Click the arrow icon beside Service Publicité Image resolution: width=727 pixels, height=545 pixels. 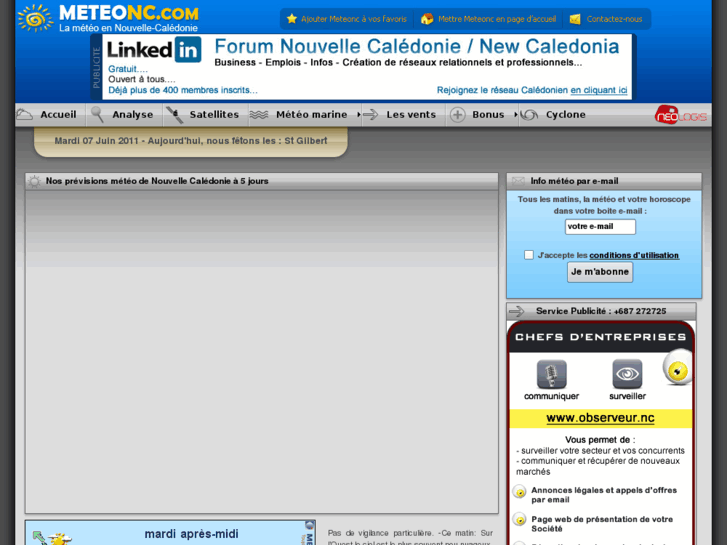[x=517, y=311]
